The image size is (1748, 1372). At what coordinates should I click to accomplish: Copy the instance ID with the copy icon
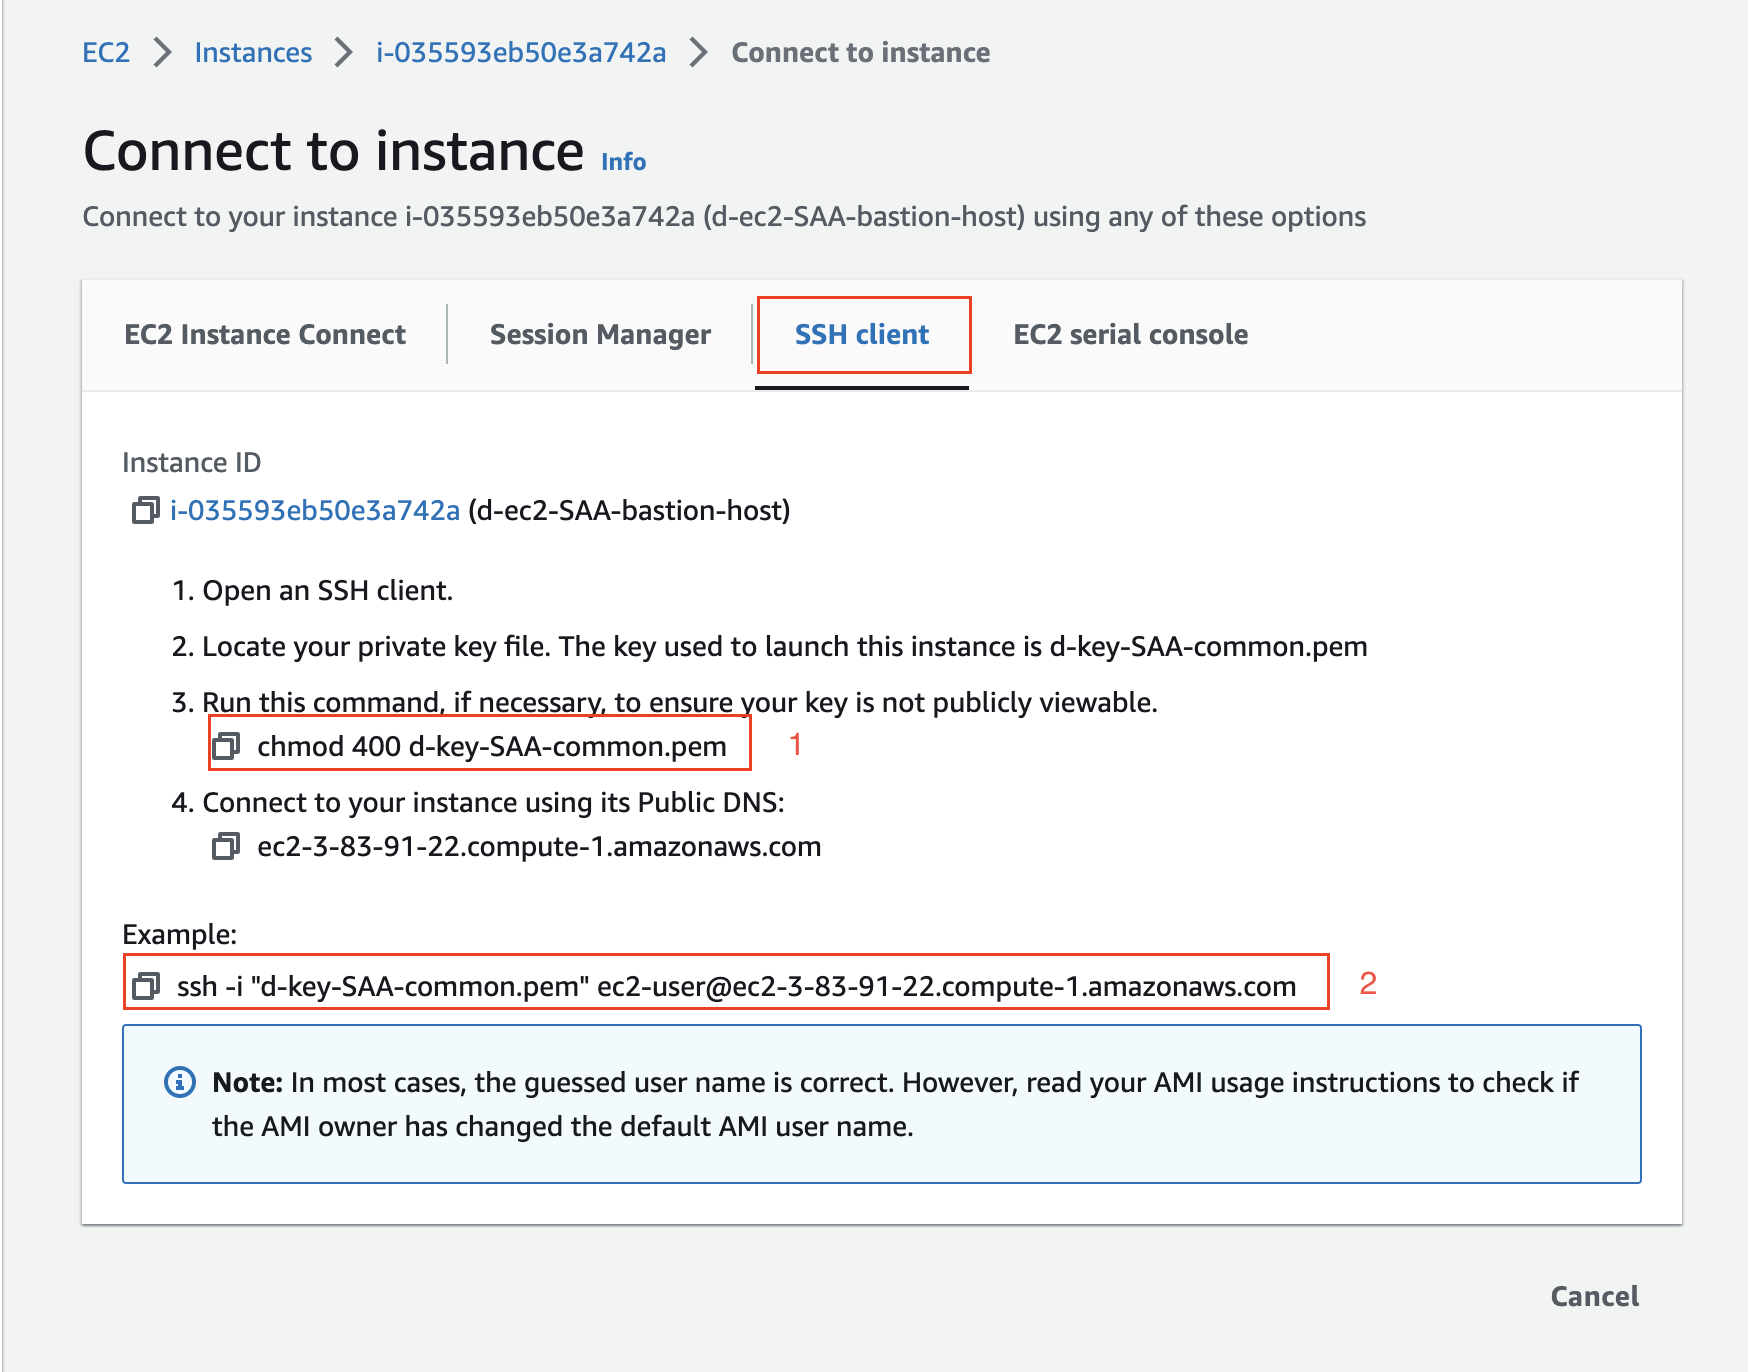pyautogui.click(x=145, y=511)
